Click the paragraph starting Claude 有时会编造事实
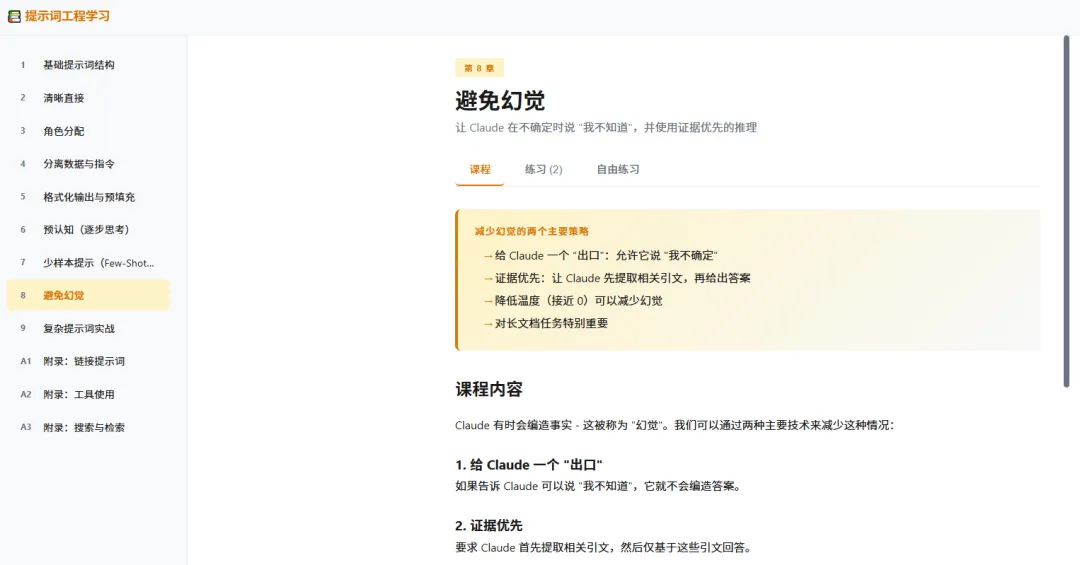The width and height of the screenshot is (1080, 565). 674,425
